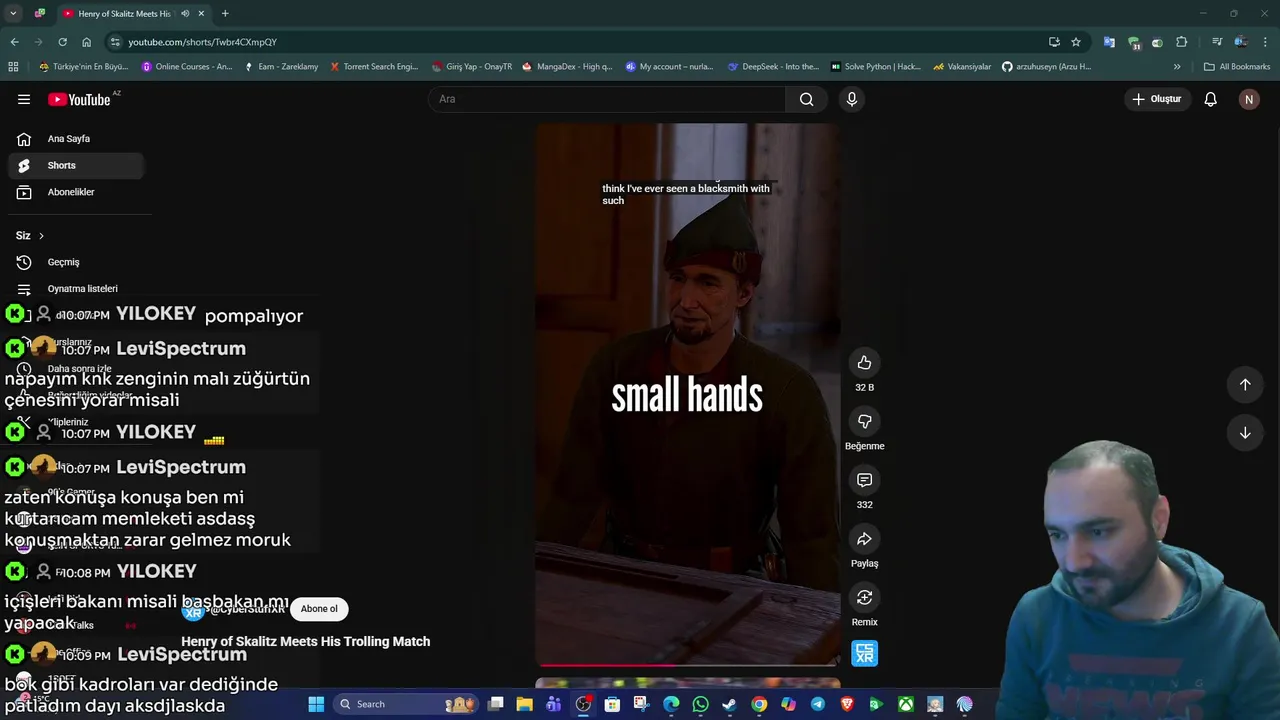Remix this short

coord(865,597)
